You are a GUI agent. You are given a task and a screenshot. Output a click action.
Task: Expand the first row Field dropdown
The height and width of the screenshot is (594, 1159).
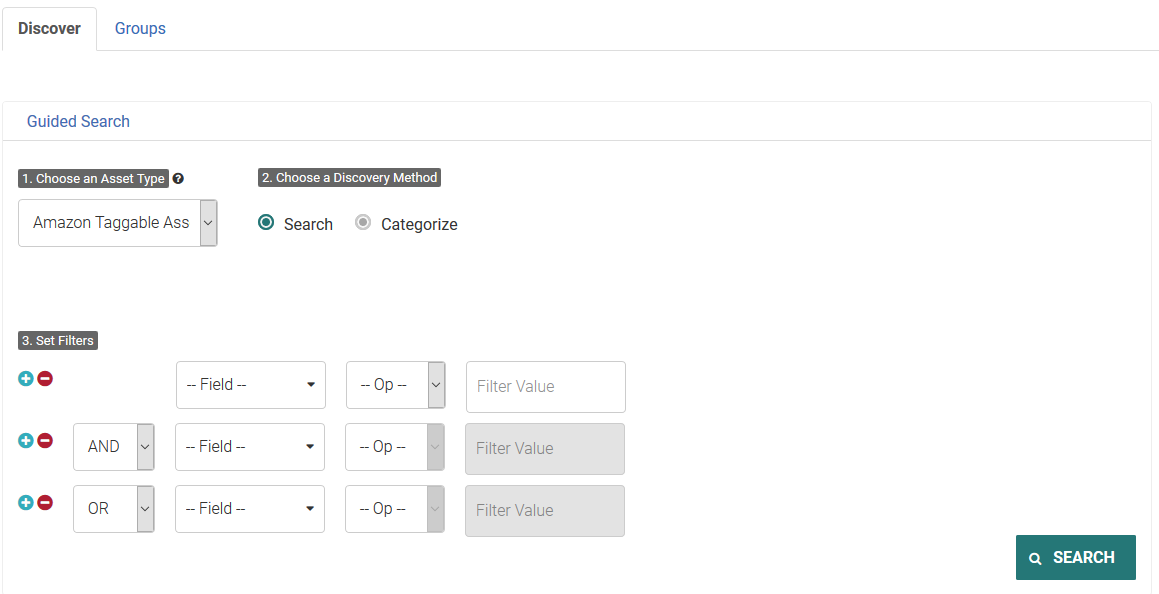[x=250, y=385]
